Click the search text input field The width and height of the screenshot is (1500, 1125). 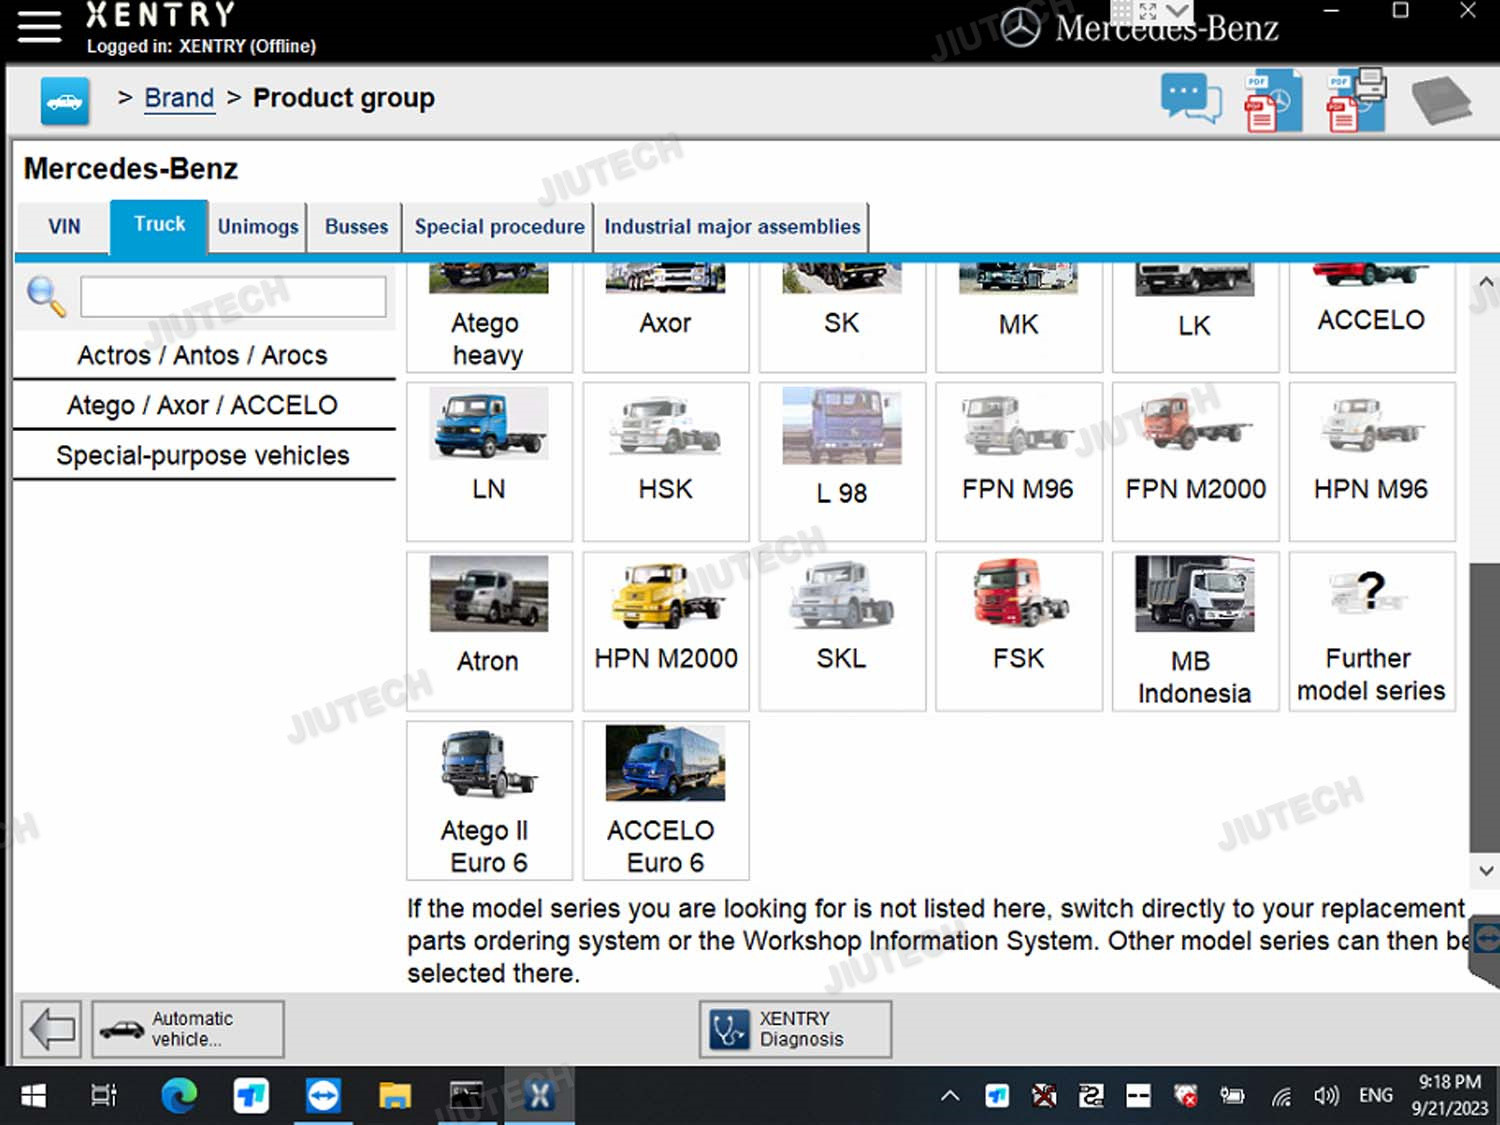point(233,297)
